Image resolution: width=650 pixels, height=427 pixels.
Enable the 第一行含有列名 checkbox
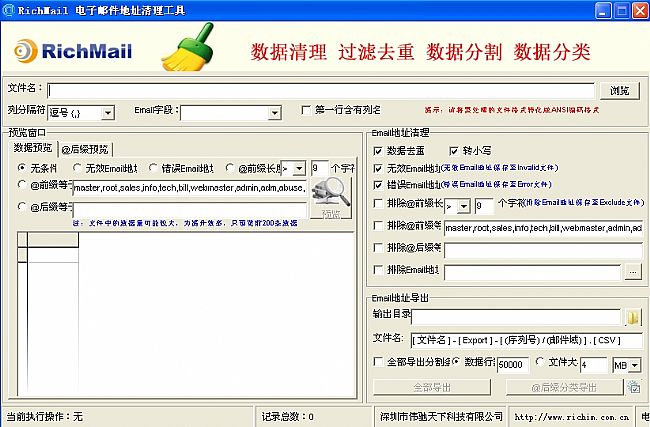pyautogui.click(x=306, y=110)
